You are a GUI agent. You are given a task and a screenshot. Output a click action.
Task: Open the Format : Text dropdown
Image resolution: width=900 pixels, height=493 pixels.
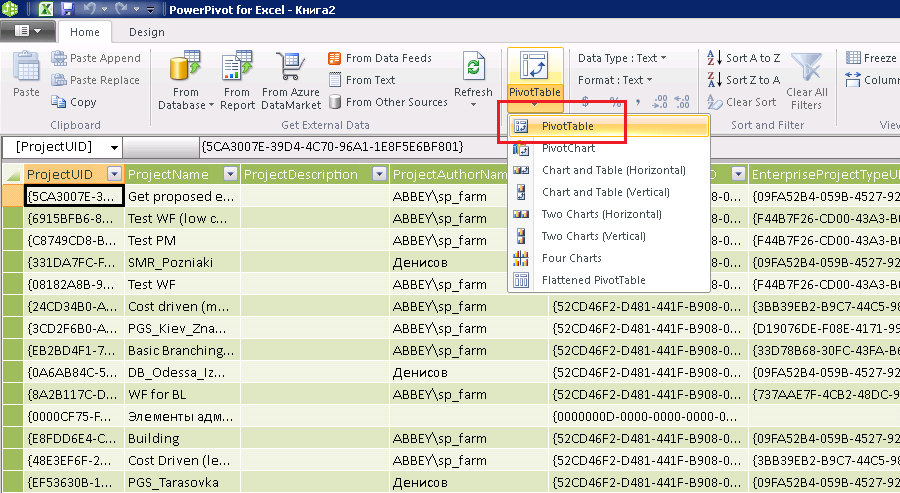tap(615, 80)
